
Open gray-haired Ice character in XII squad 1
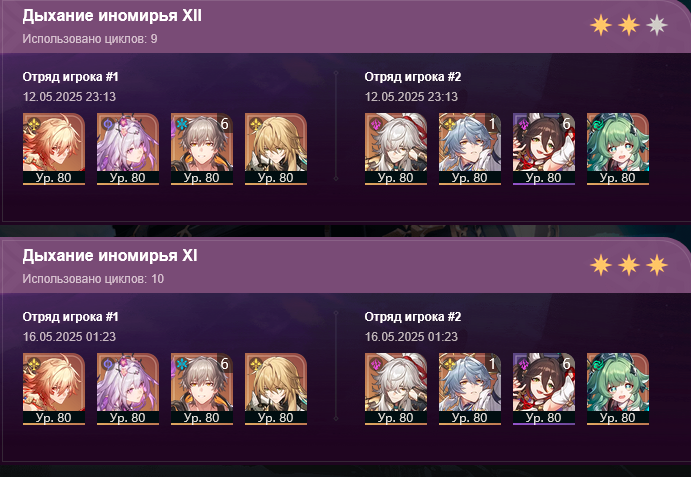pyautogui.click(x=202, y=149)
